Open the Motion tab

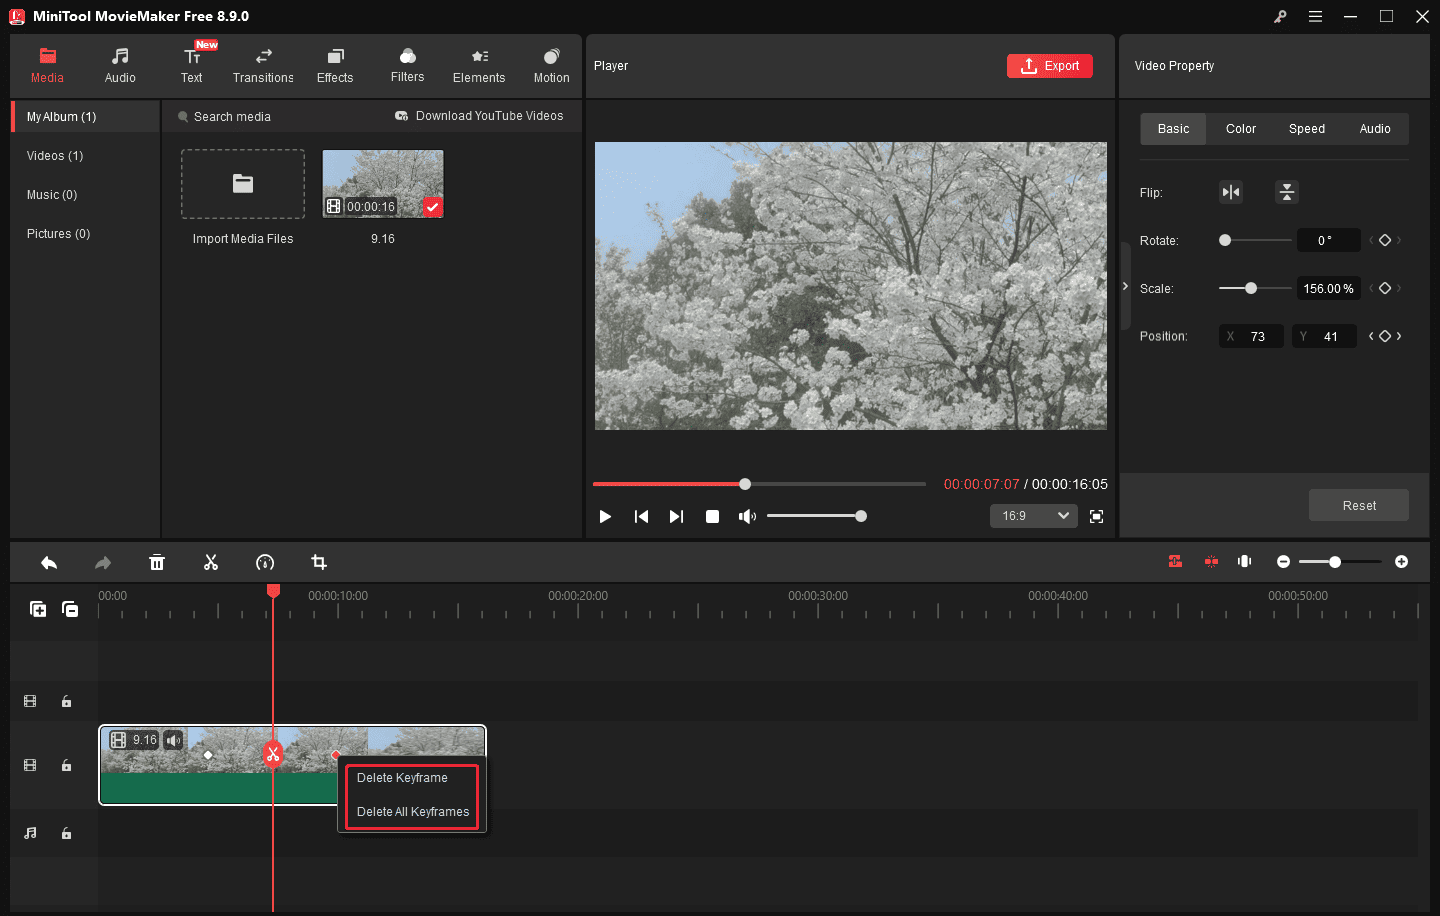tap(551, 66)
